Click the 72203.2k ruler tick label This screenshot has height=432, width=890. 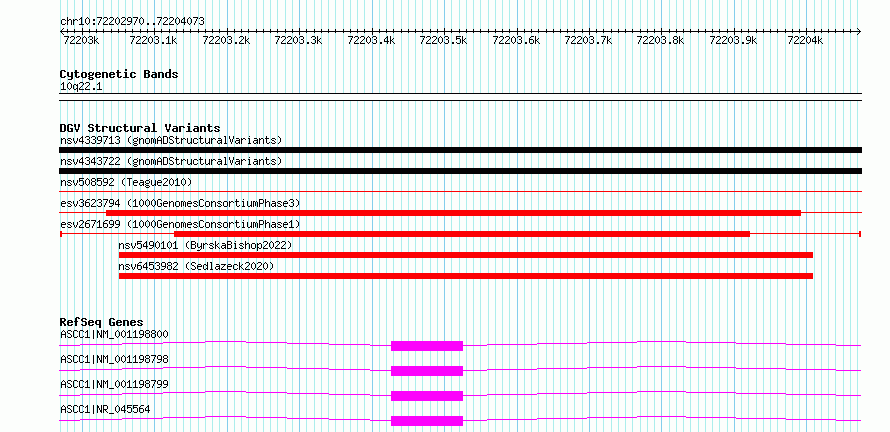(x=226, y=40)
